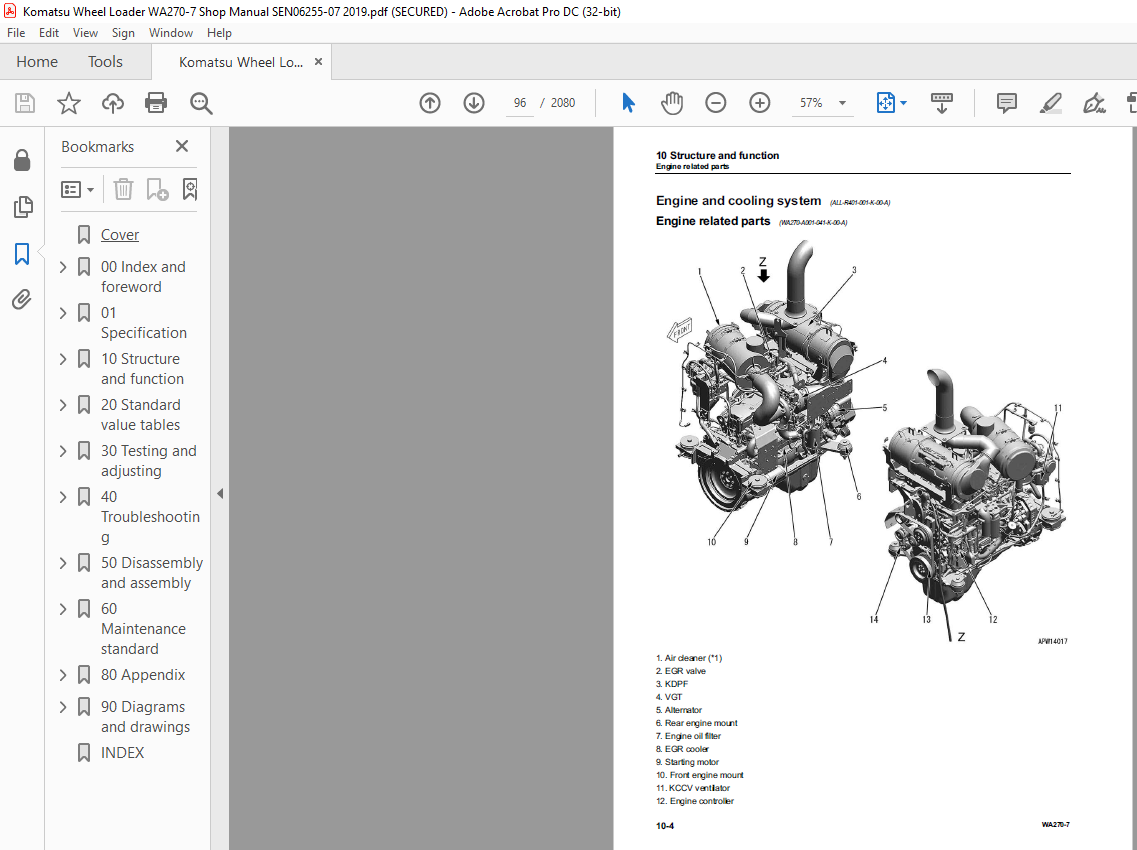
Task: Zoom in with plus icon
Action: [760, 103]
